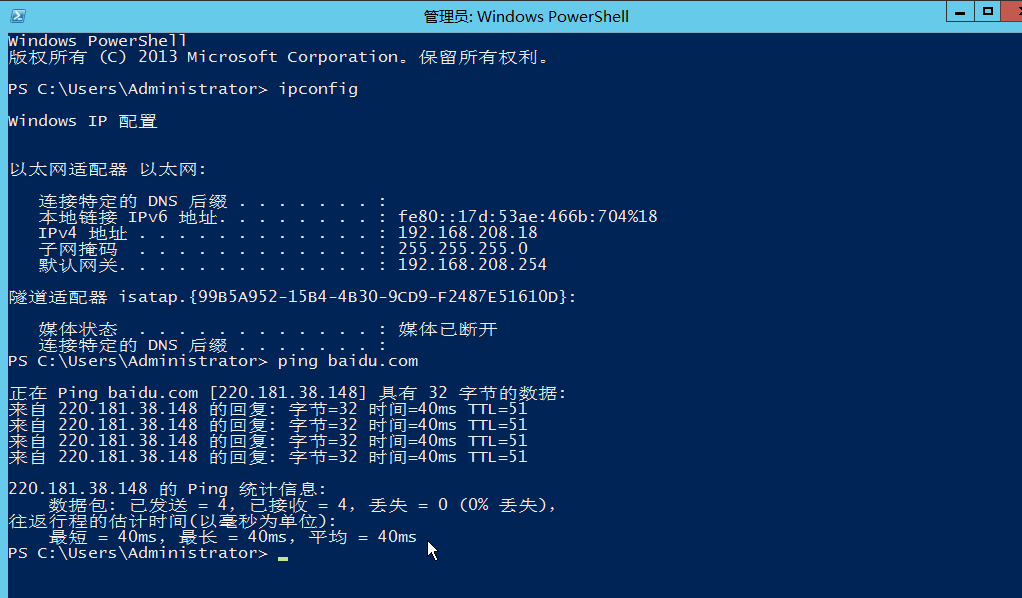Click the 'Windows IP 配置' heading
The image size is (1022, 598).
[x=82, y=121]
